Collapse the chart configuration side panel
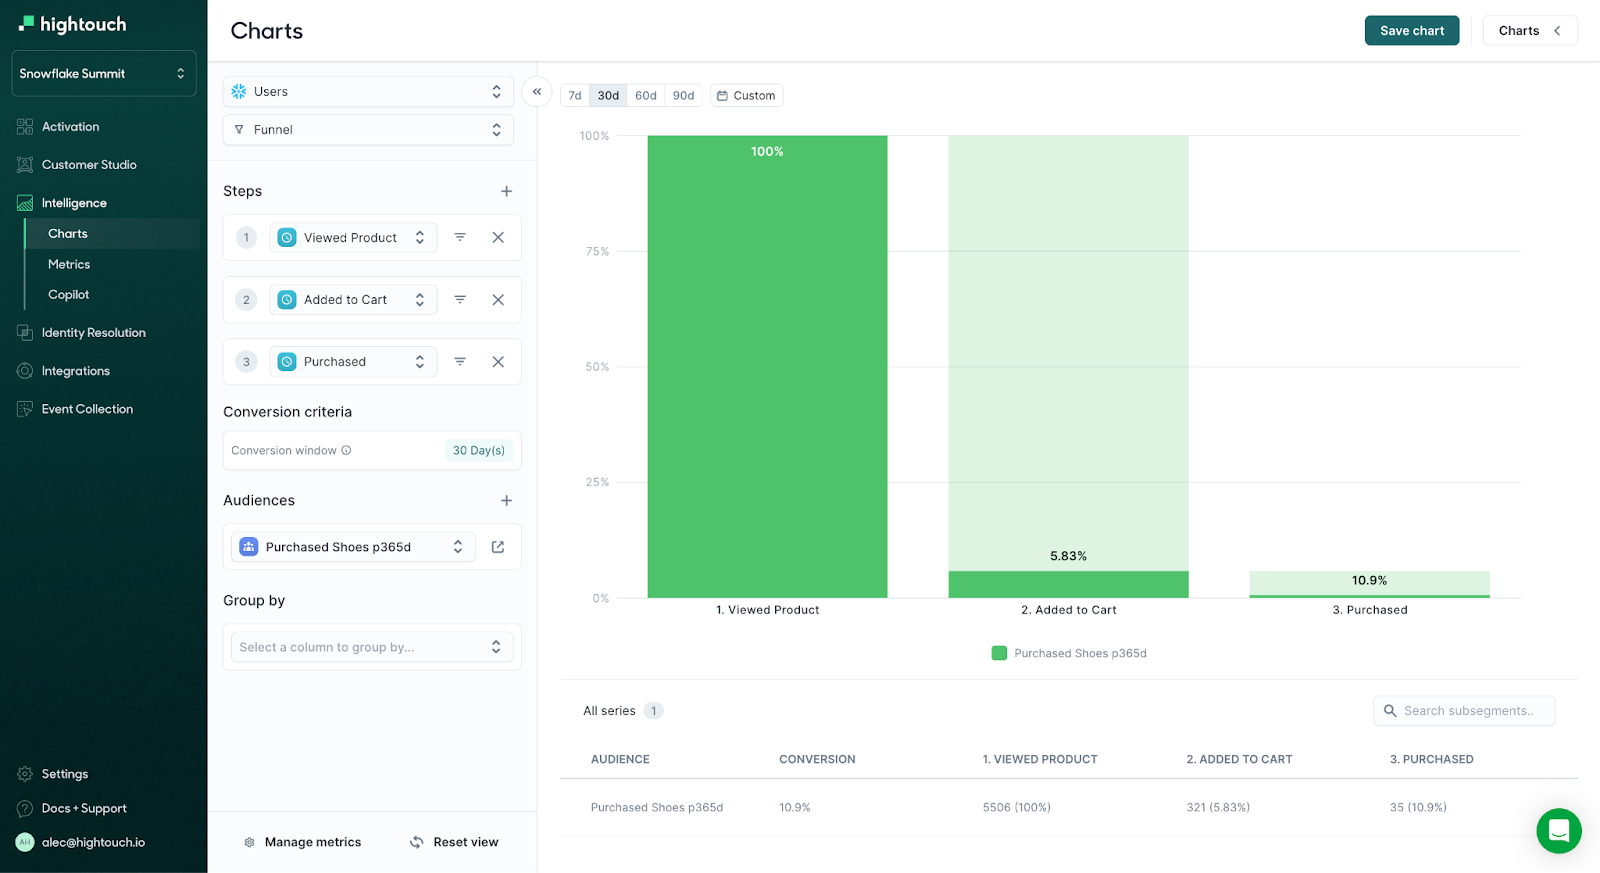This screenshot has height=873, width=1600. (537, 92)
